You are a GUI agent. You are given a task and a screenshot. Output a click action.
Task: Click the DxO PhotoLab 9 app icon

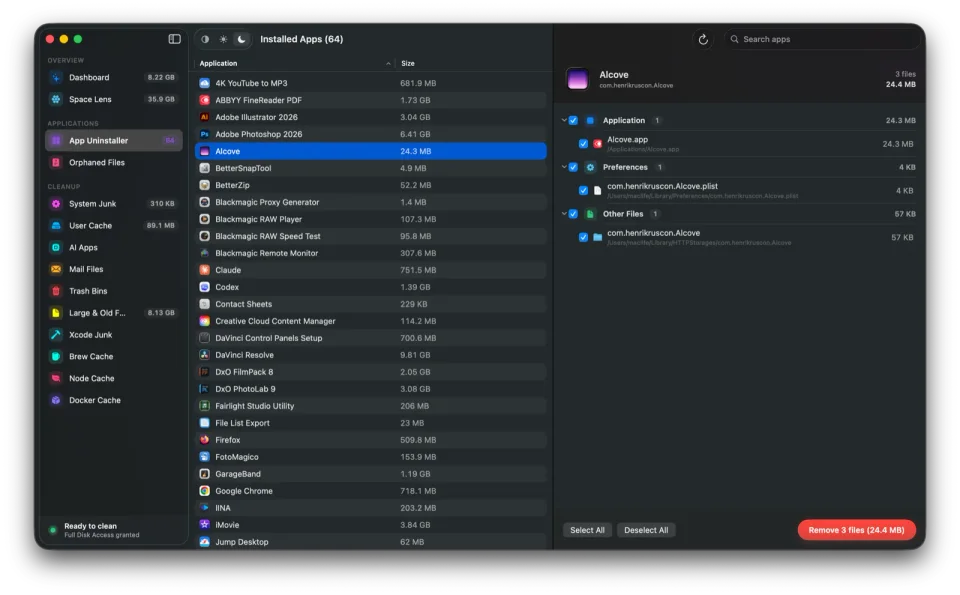[x=204, y=389]
